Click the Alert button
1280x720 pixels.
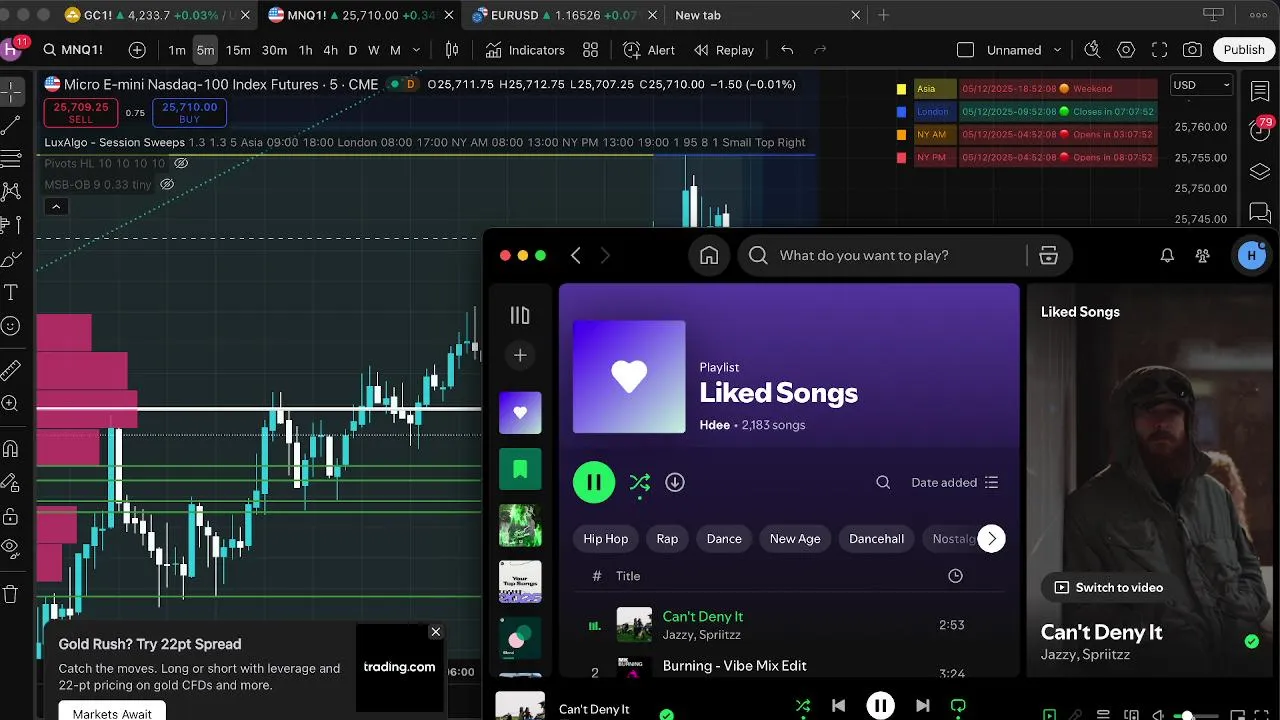[x=649, y=50]
